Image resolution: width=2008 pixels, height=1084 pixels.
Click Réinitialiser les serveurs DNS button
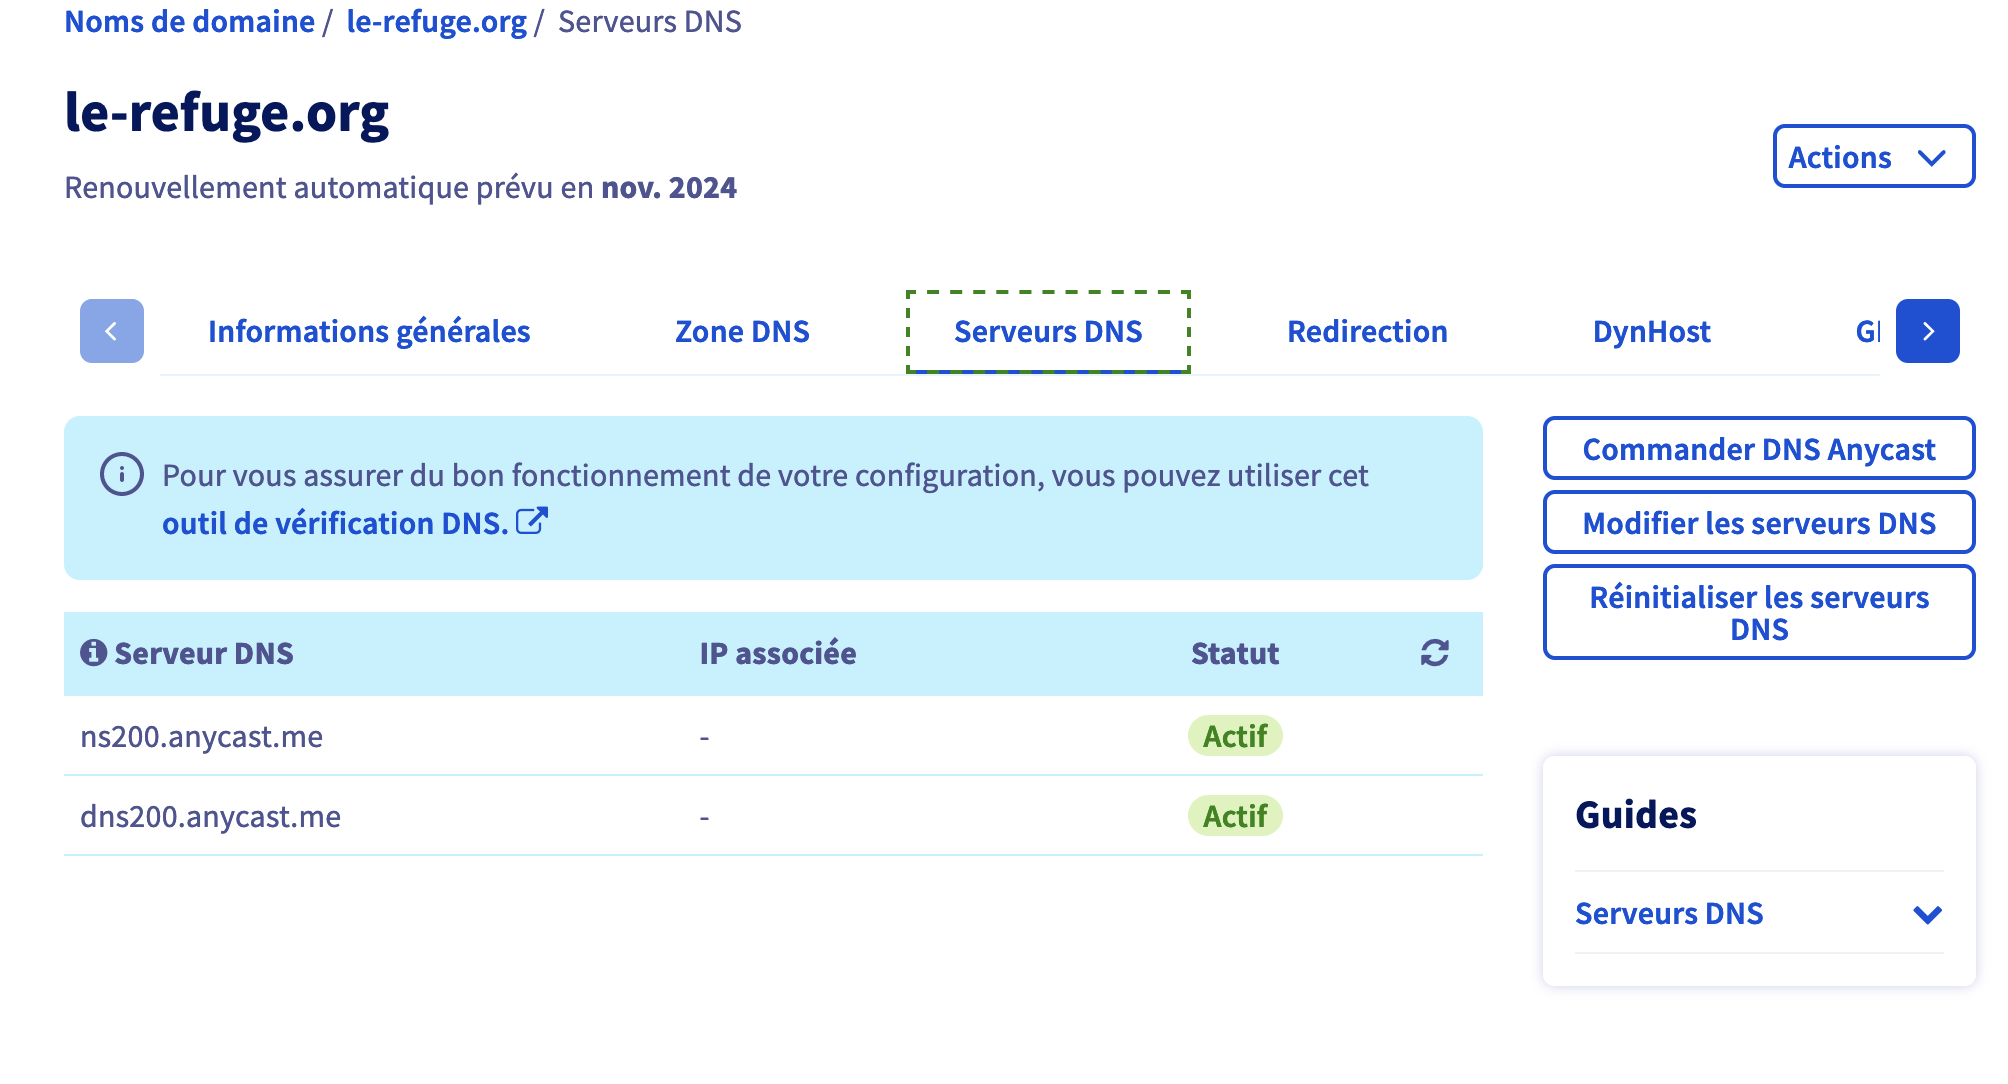click(x=1759, y=612)
